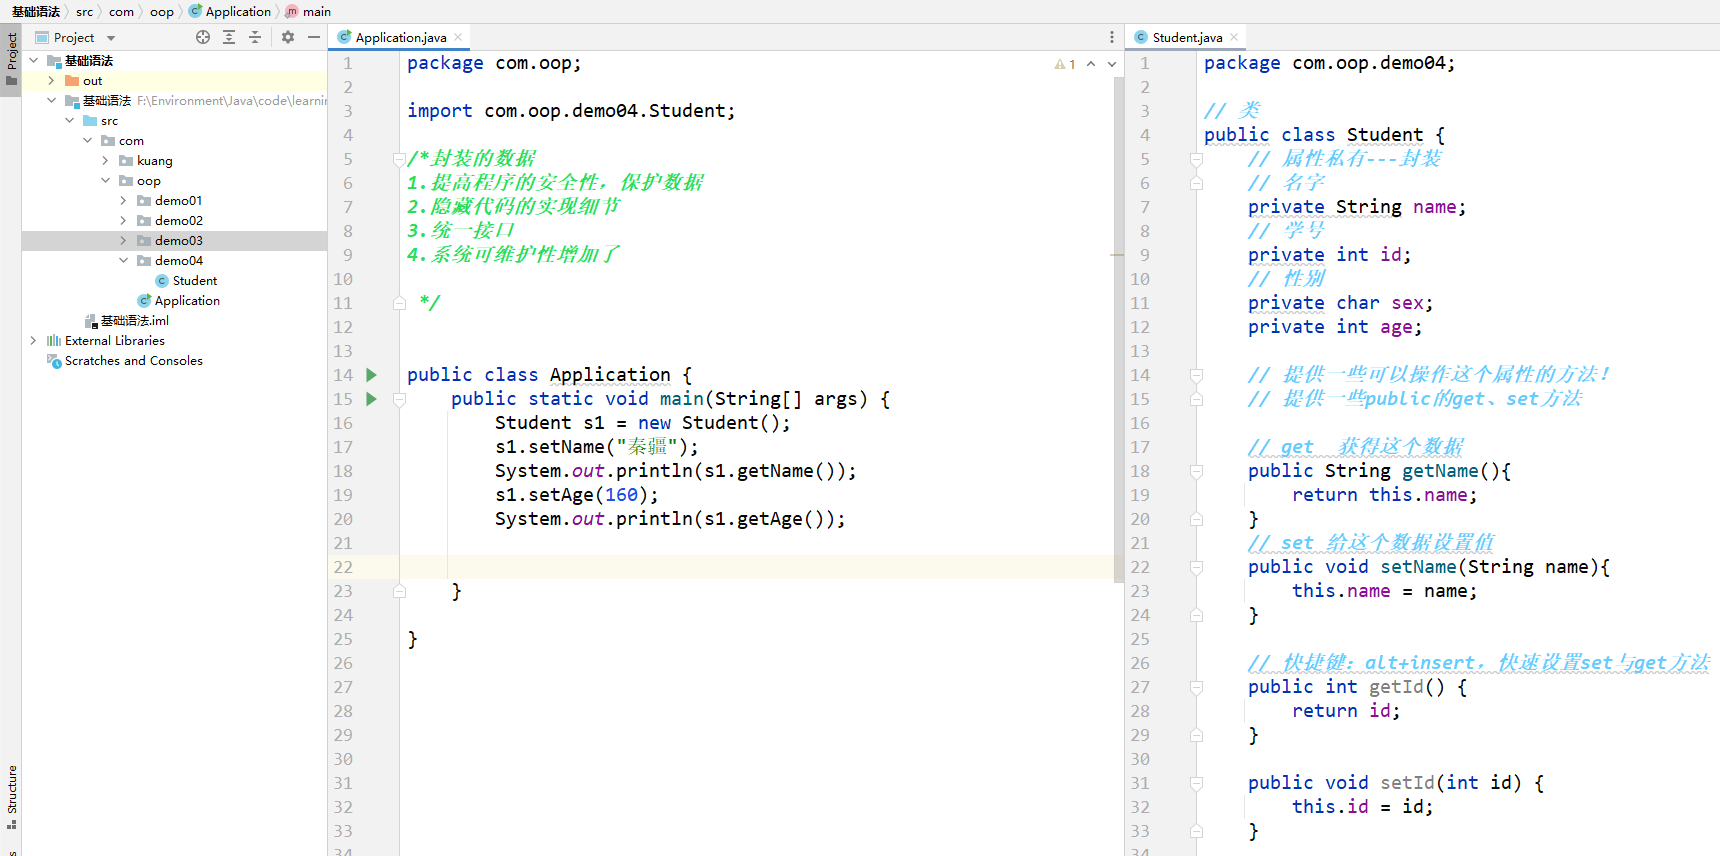Viewport: 1720px width, 856px height.
Task: Collapse the root 基础语法 tree node
Action: (x=34, y=61)
